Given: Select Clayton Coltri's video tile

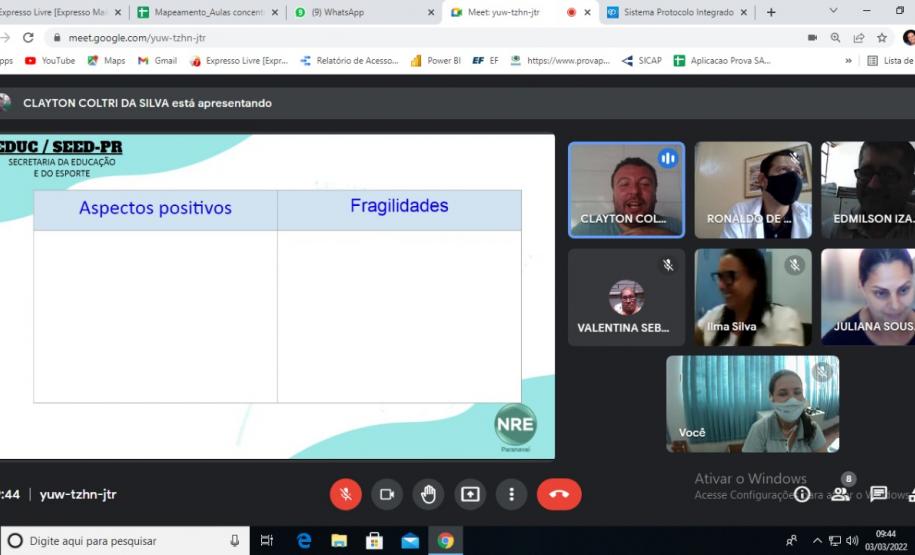Looking at the screenshot, I should tap(626, 189).
